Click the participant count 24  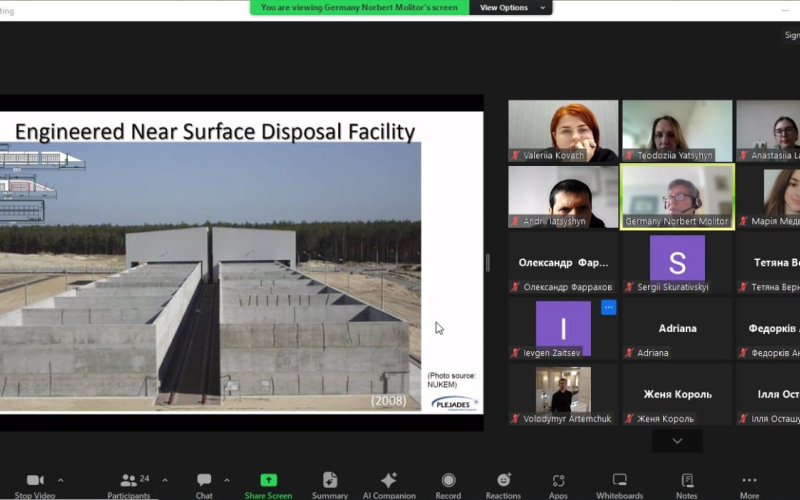pos(144,479)
